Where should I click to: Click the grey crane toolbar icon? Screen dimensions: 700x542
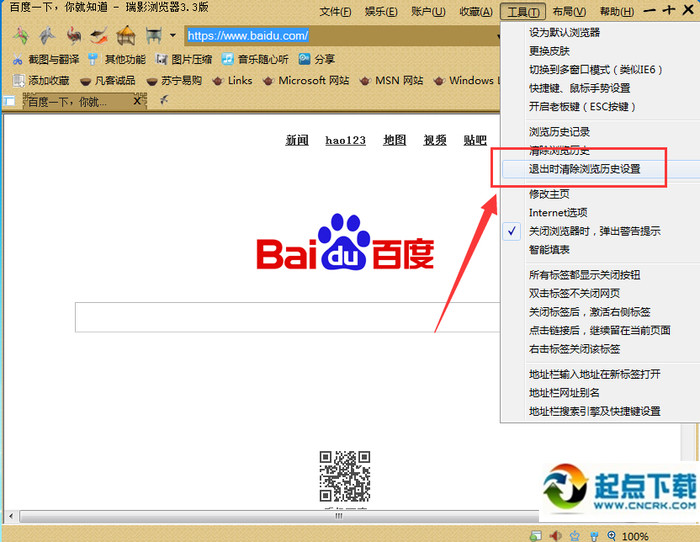coord(47,35)
